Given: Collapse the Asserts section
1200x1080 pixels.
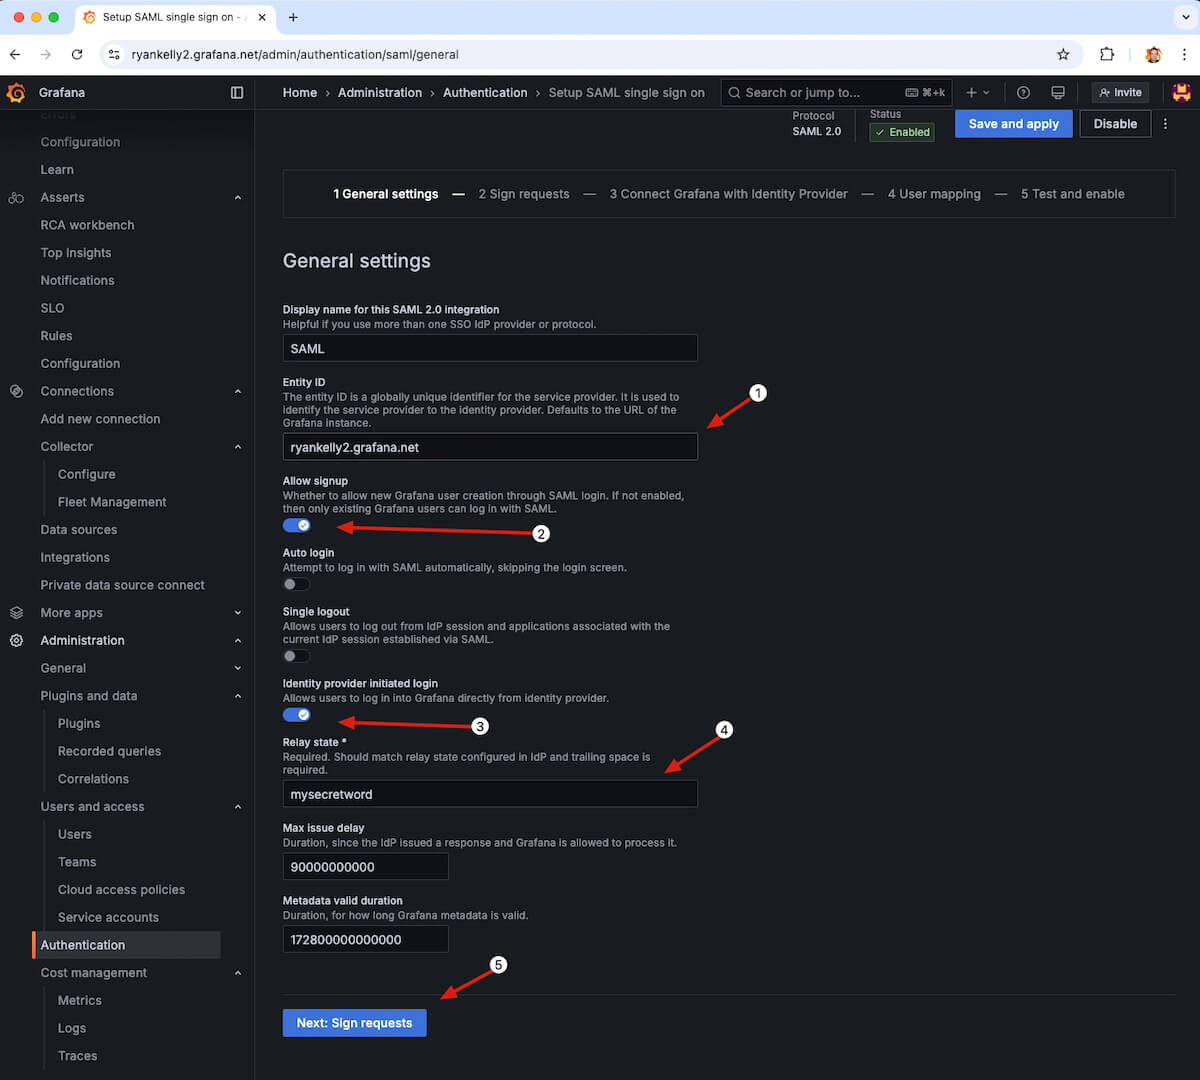Looking at the screenshot, I should pos(238,198).
